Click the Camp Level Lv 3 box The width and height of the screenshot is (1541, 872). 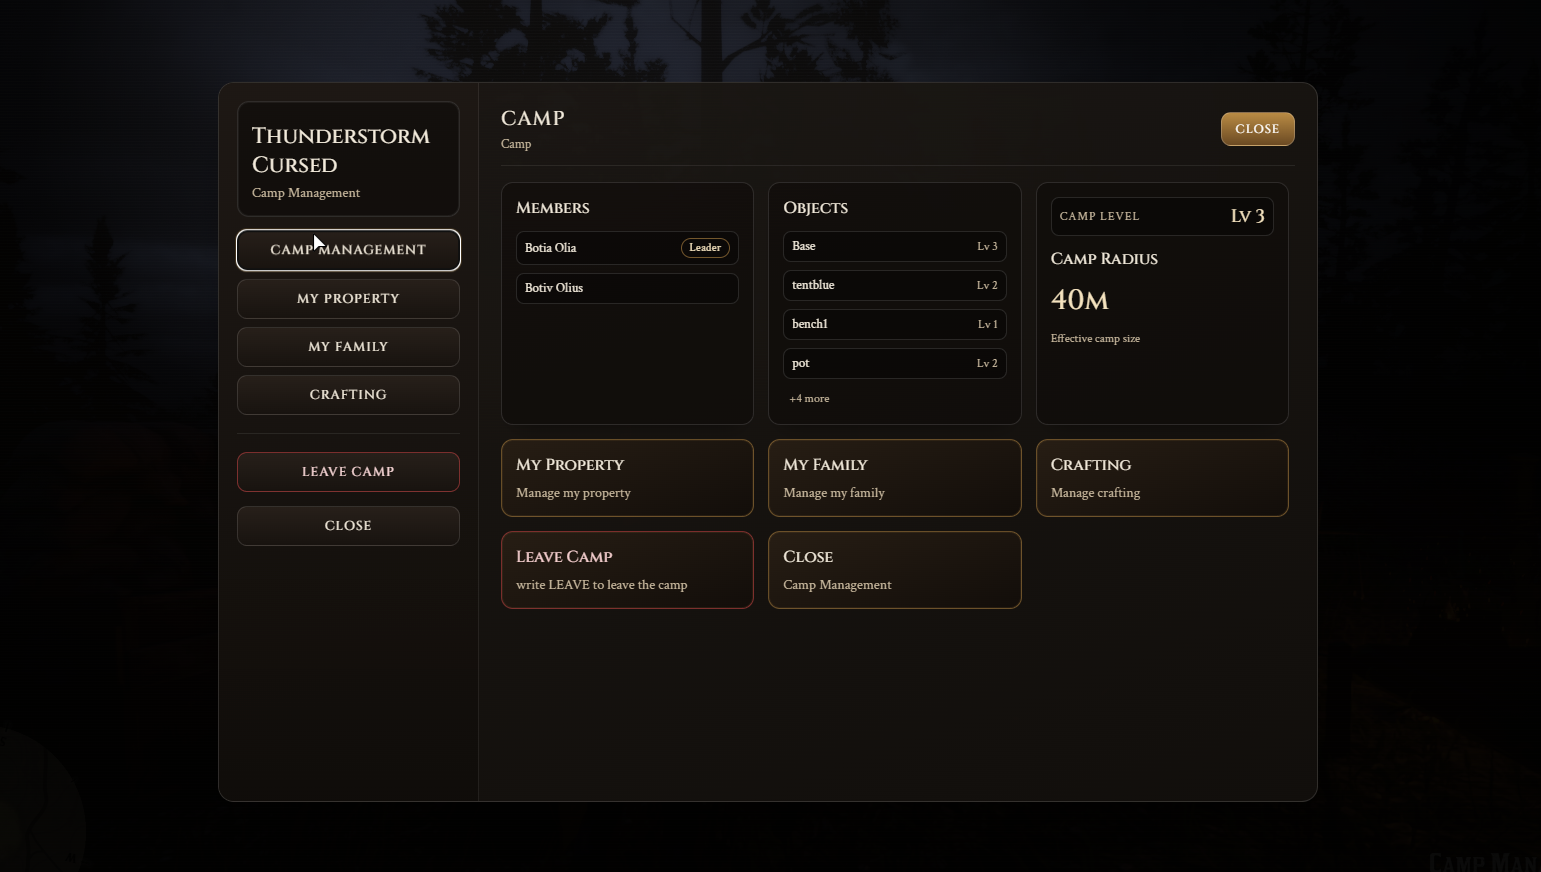tap(1162, 216)
